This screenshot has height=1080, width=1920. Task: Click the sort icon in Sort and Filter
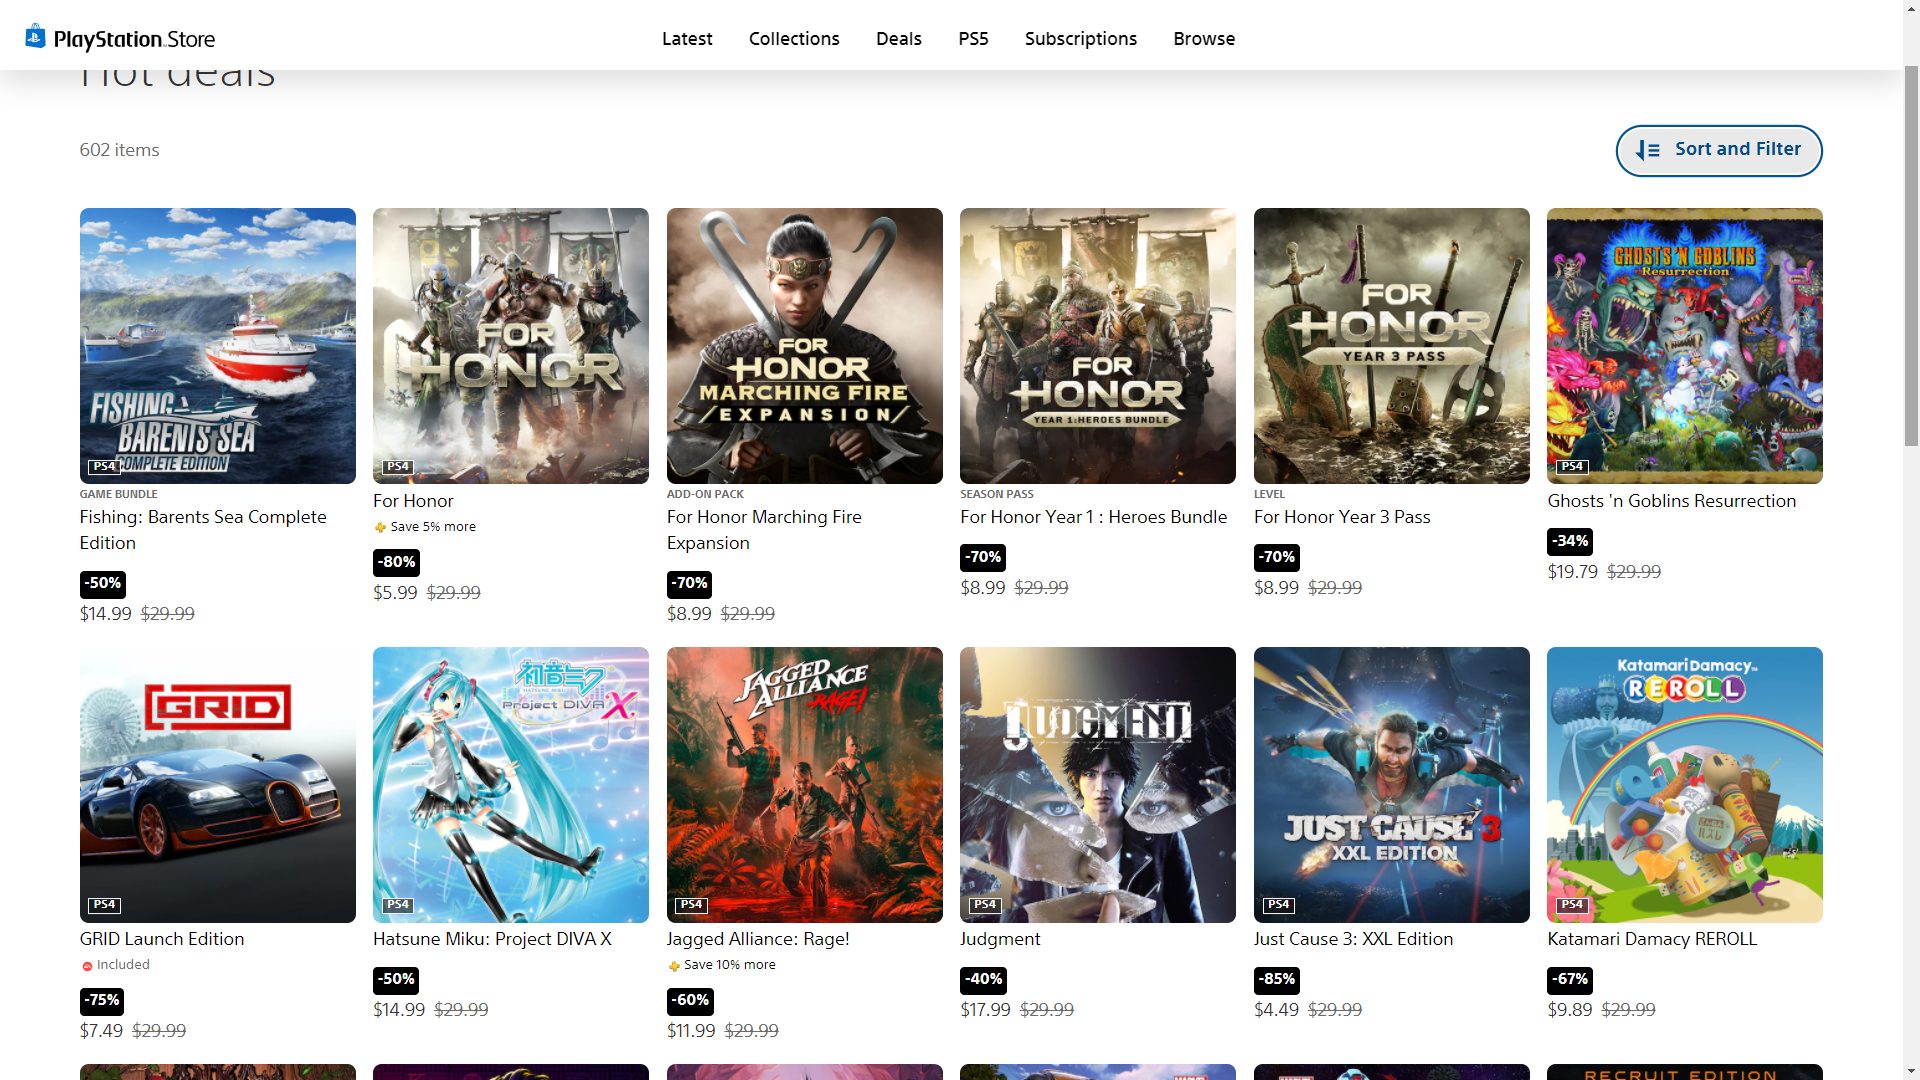tap(1647, 150)
